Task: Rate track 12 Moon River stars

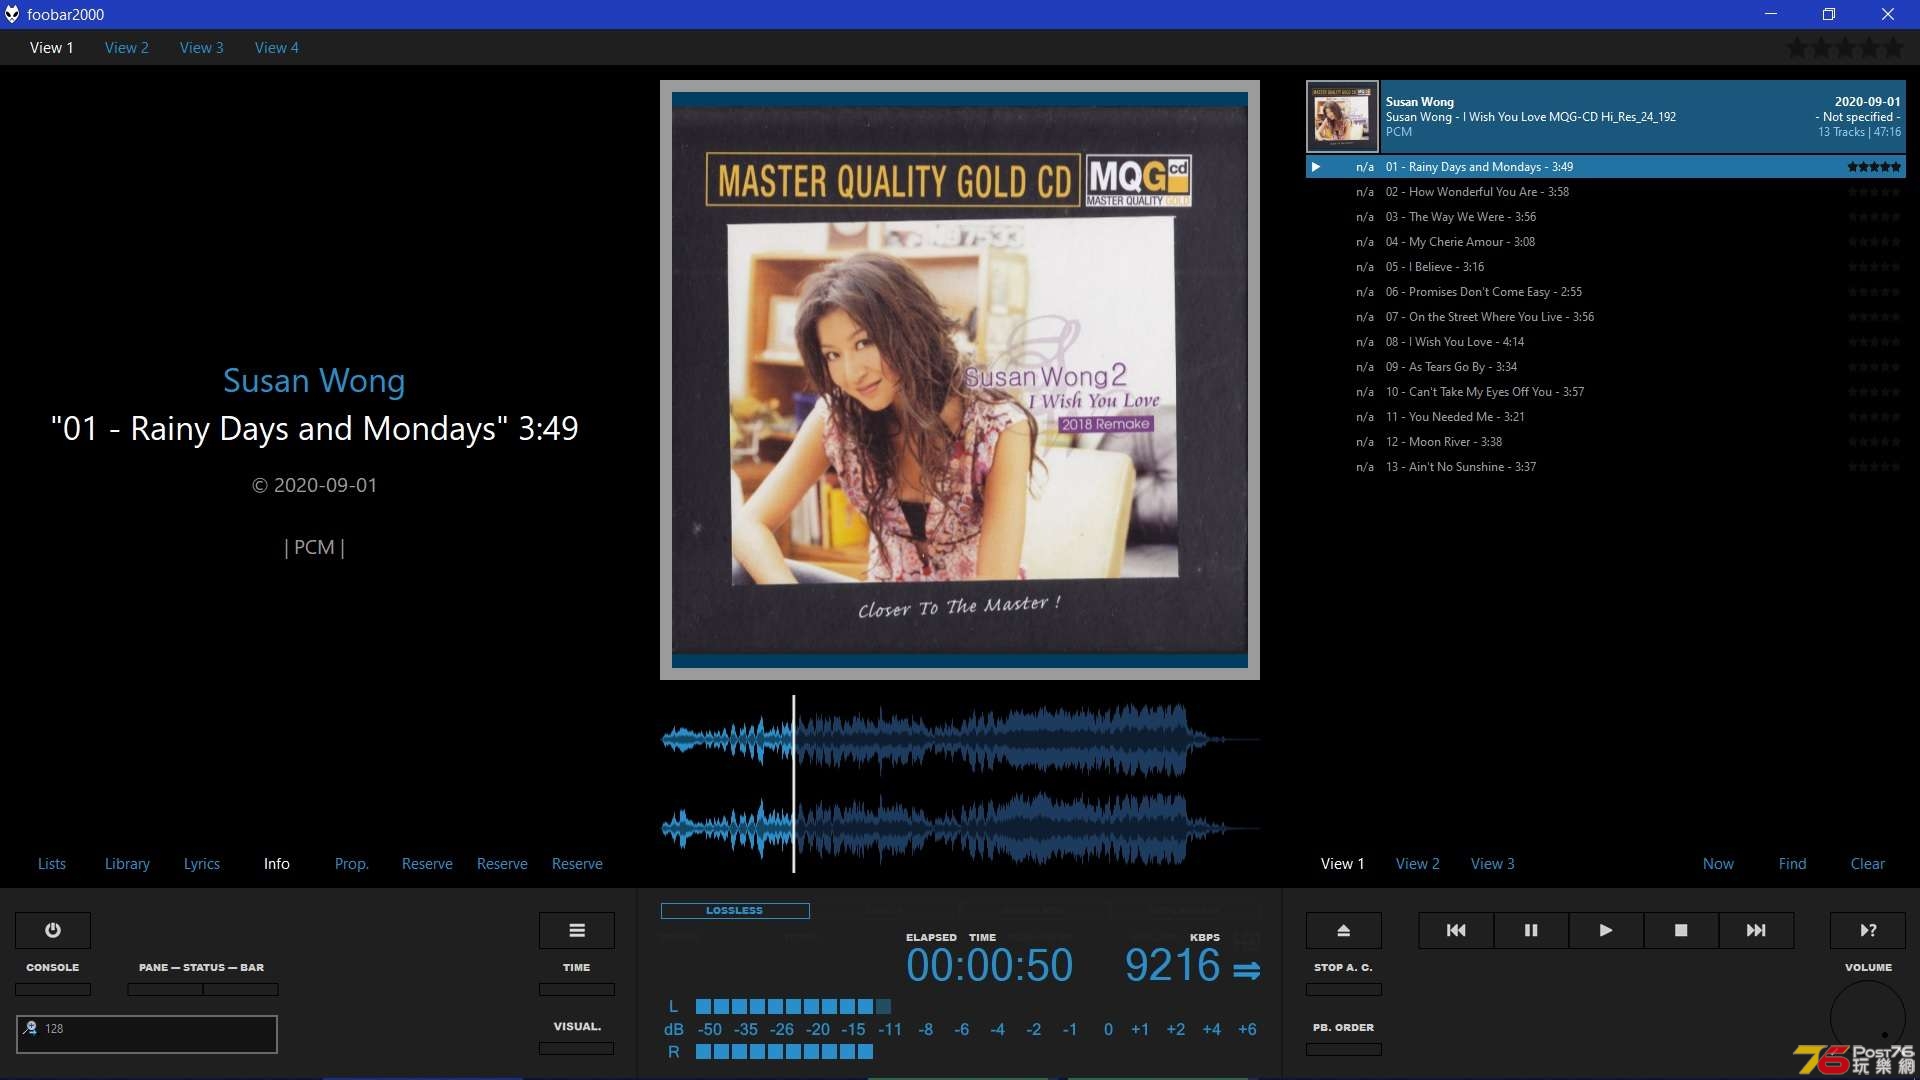Action: tap(1874, 442)
